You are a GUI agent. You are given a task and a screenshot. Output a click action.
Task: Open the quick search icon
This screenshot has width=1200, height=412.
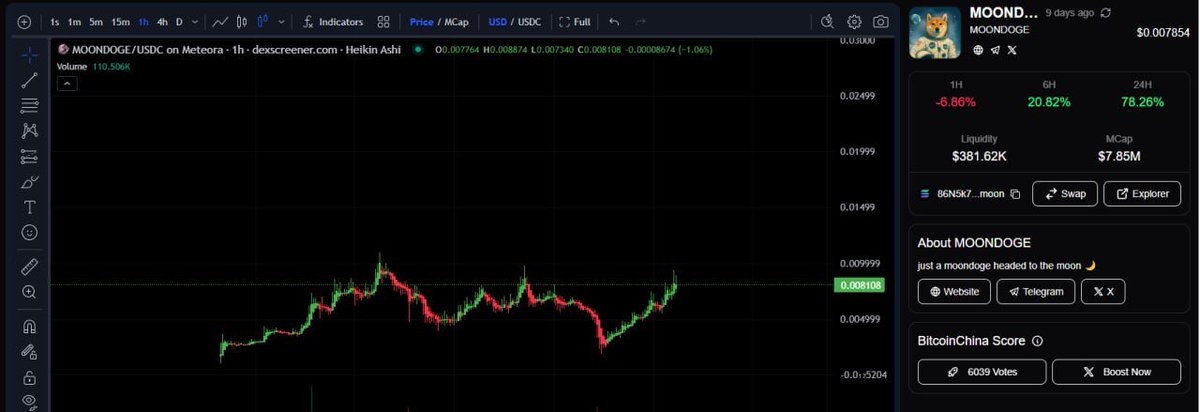827,21
